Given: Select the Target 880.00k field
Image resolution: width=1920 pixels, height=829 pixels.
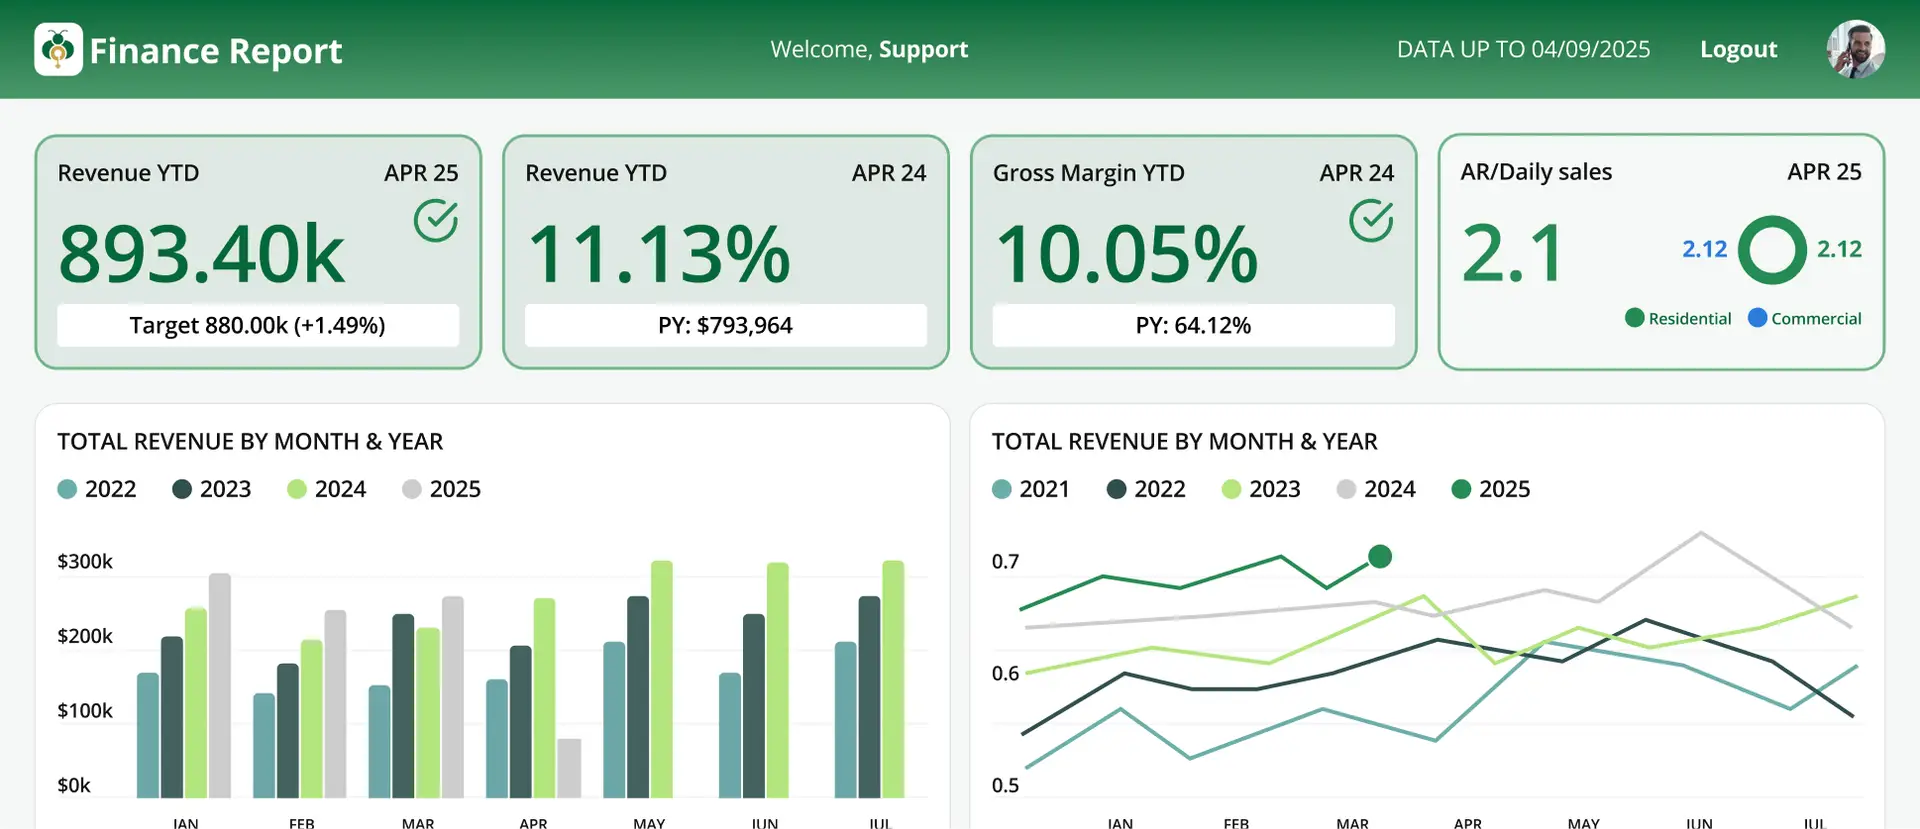Looking at the screenshot, I should point(258,326).
